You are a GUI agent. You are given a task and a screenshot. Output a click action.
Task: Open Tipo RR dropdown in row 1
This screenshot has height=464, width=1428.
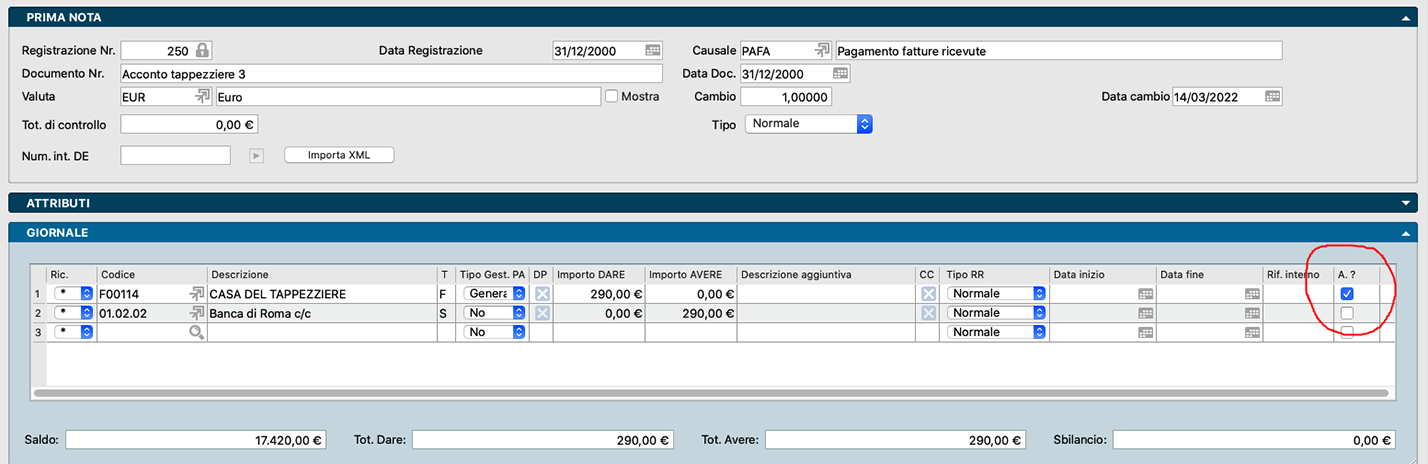click(1039, 294)
